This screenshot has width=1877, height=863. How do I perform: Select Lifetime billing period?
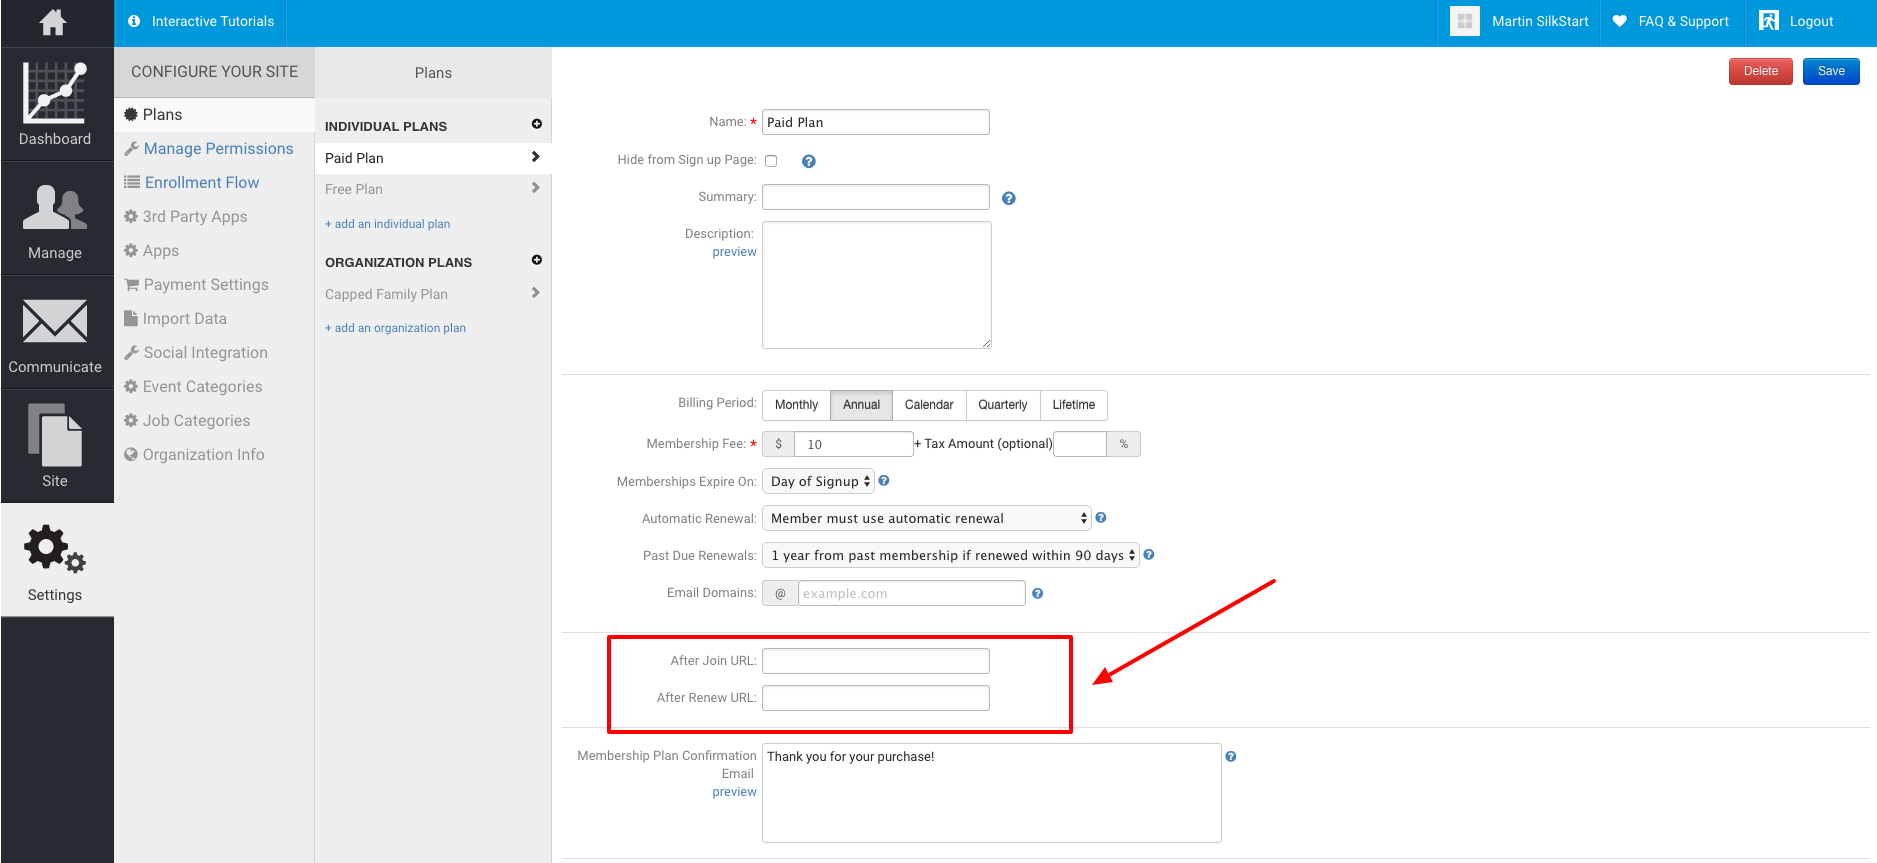[1073, 405]
